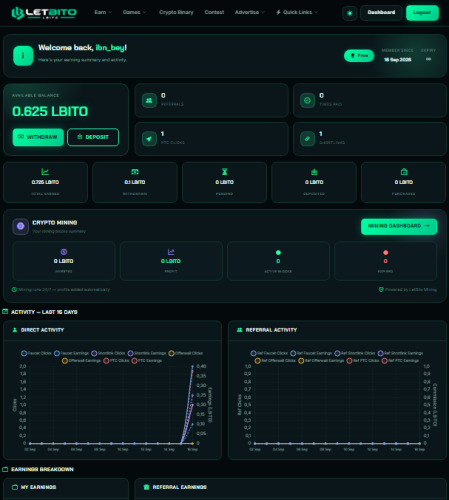Click the '0.1 LBITO' withdrawn value
Image resolution: width=449 pixels, height=500 pixels.
(x=135, y=182)
